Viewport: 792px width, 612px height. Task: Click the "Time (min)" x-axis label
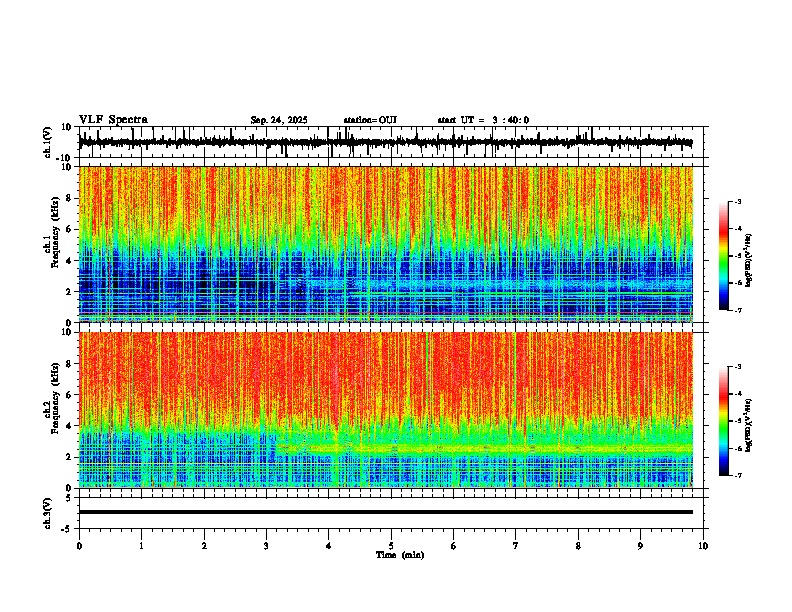(400, 555)
